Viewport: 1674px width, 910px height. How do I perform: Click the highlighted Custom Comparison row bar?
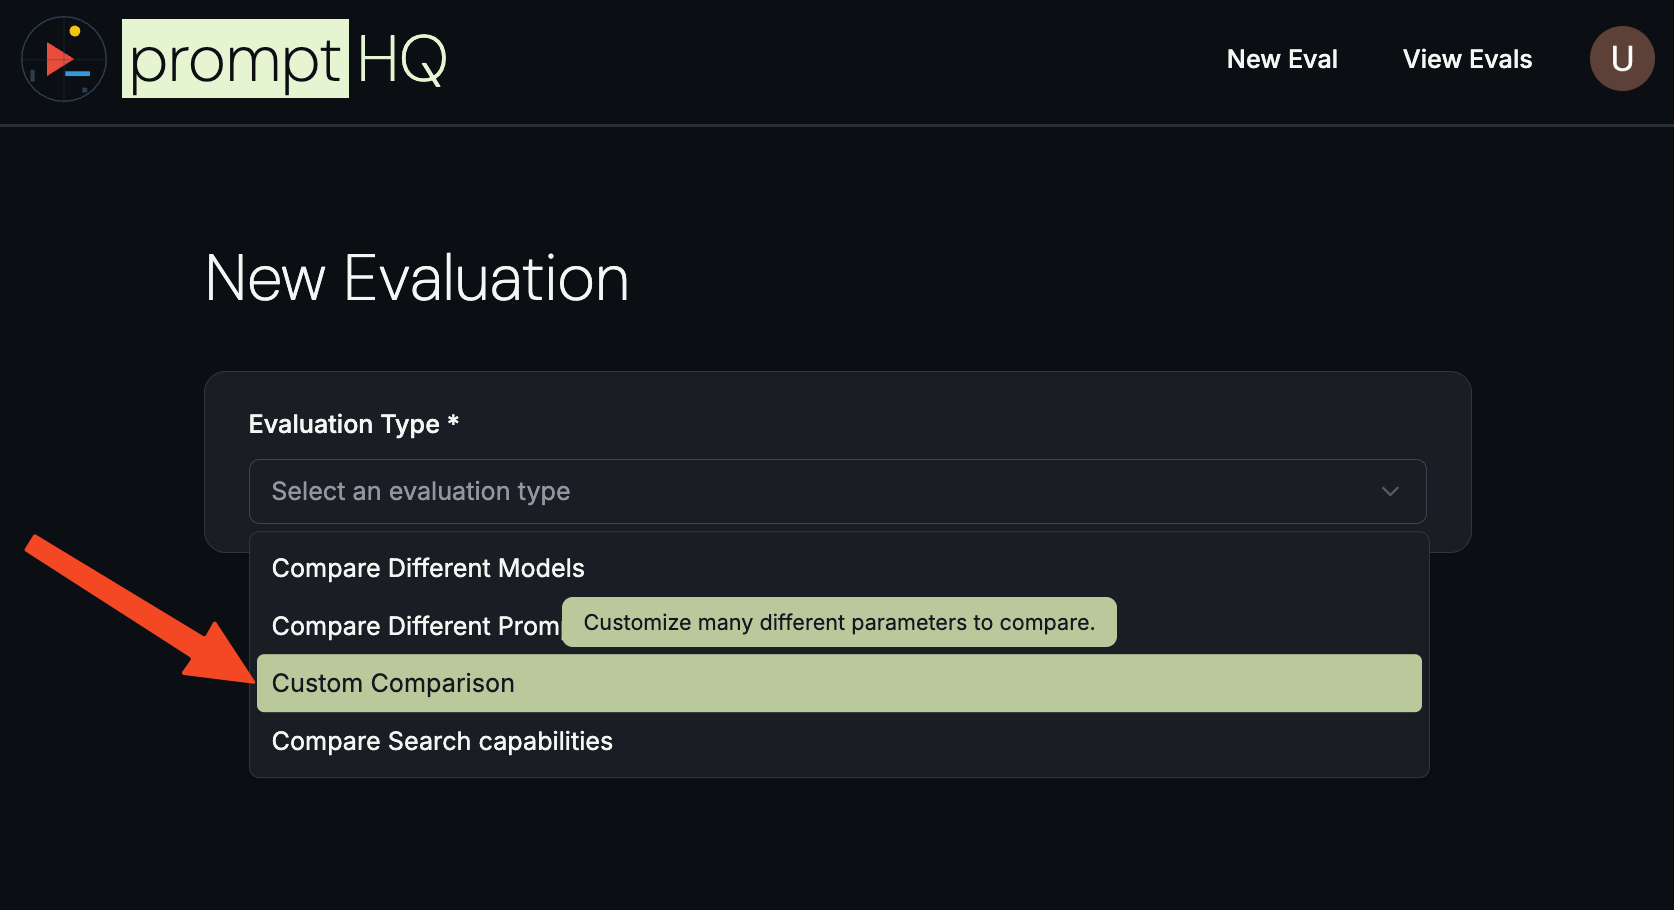click(x=838, y=683)
